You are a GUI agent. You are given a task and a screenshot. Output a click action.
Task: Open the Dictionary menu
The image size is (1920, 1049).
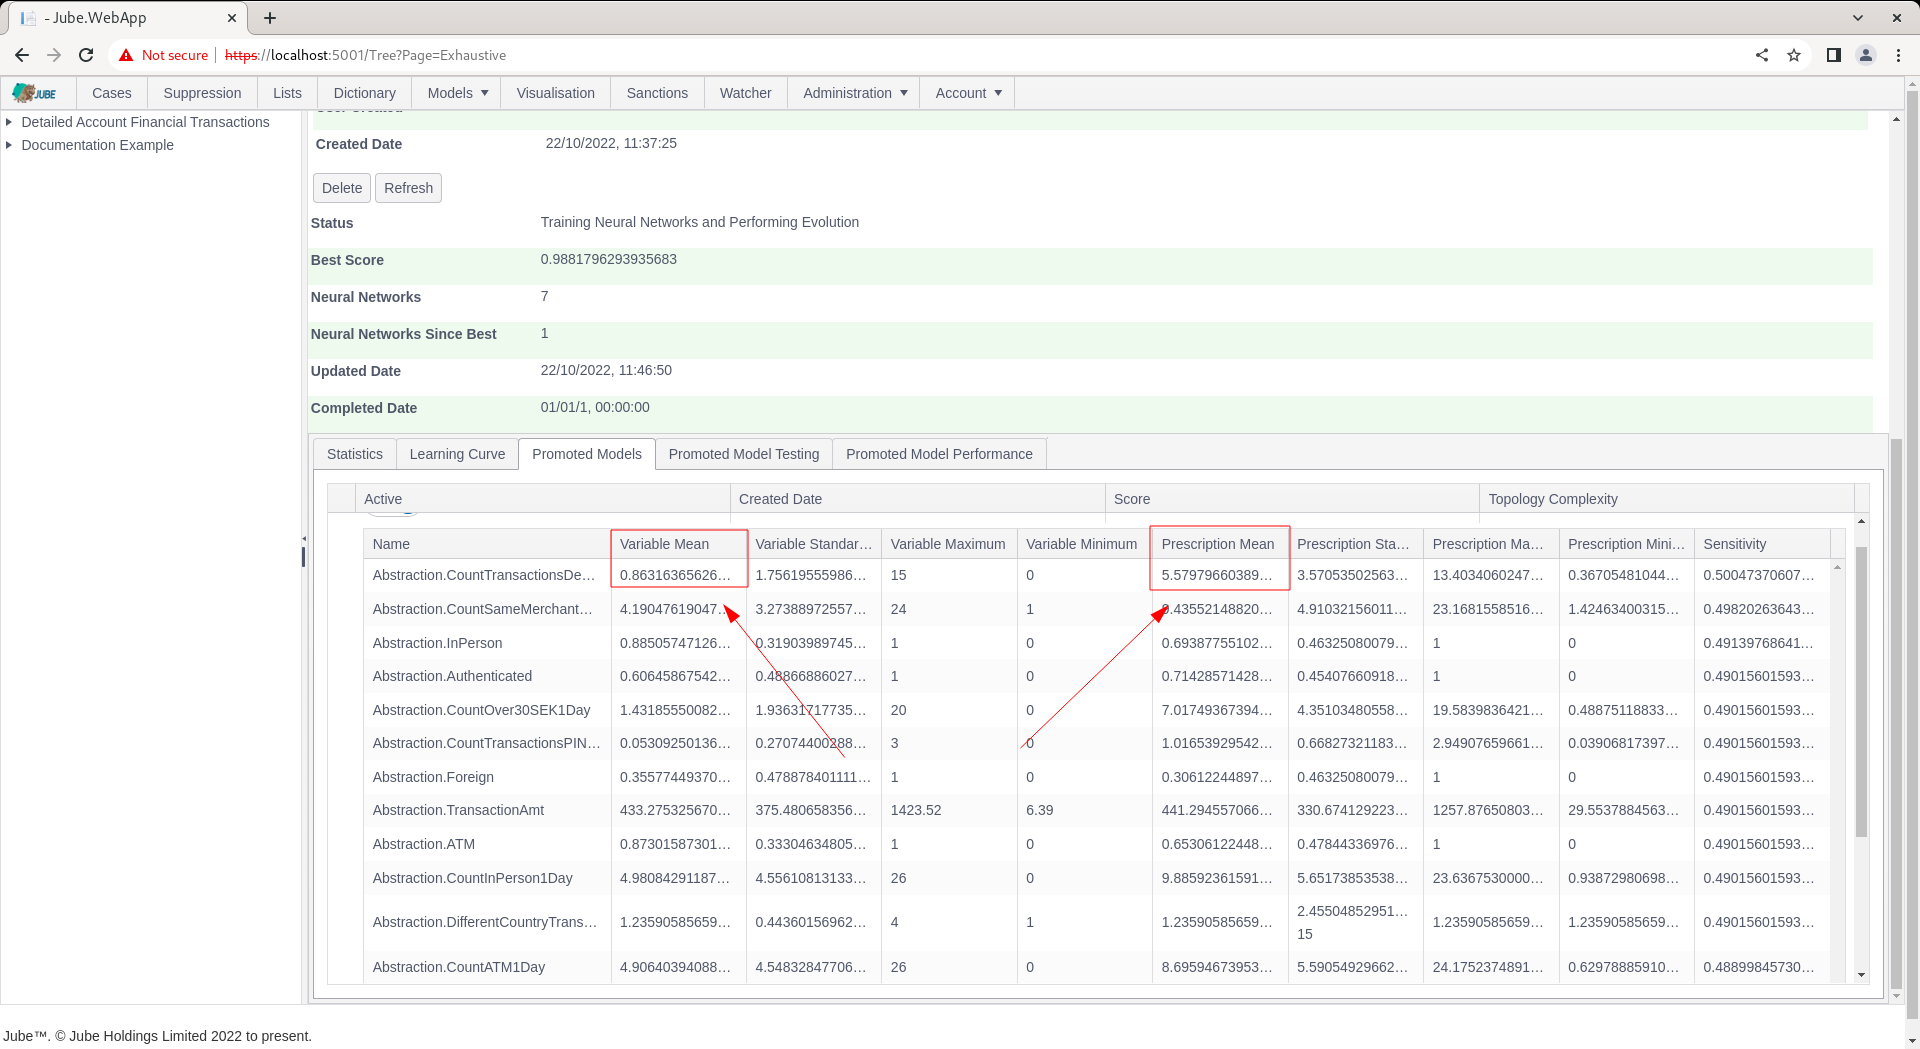pyautogui.click(x=364, y=93)
